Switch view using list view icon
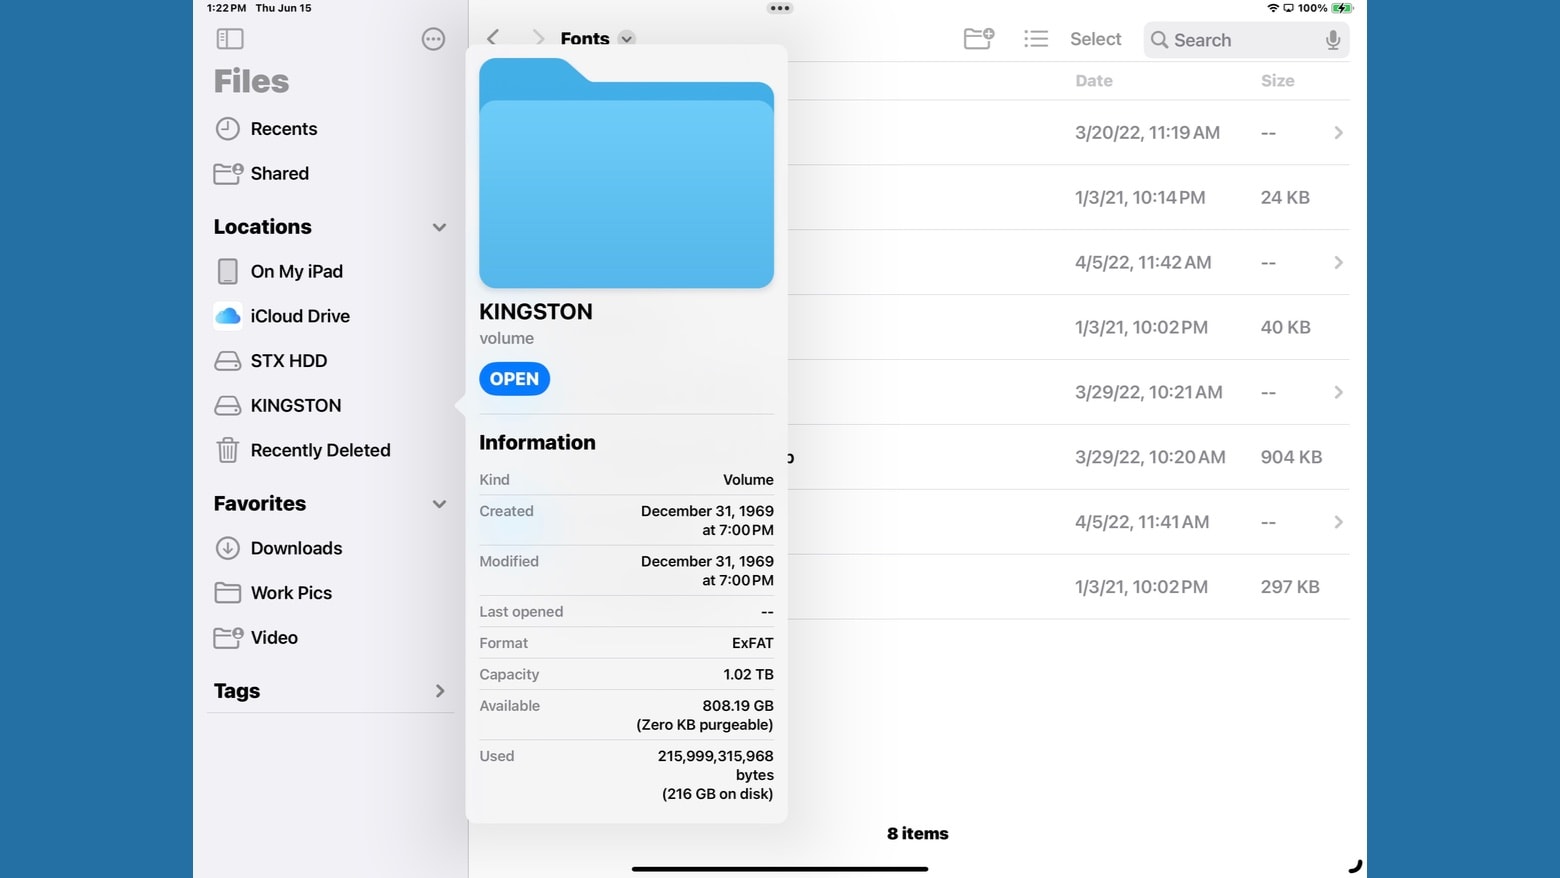The width and height of the screenshot is (1560, 878). [1036, 39]
